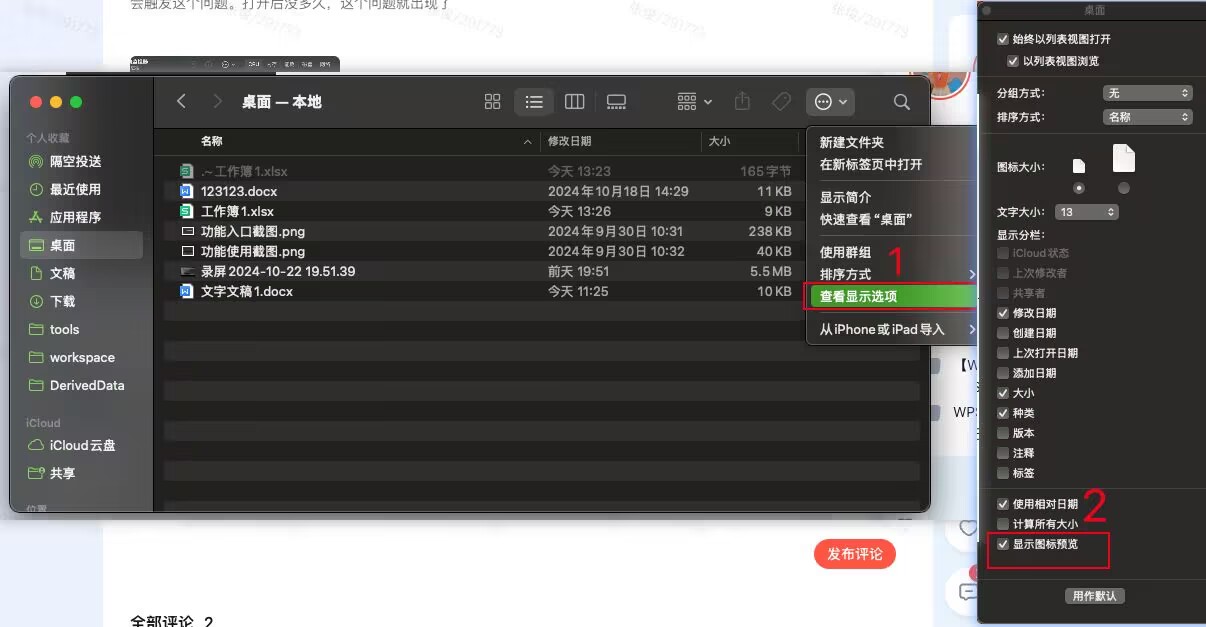The width and height of the screenshot is (1206, 627).
Task: Switch to gallery view in Finder
Action: tap(616, 102)
